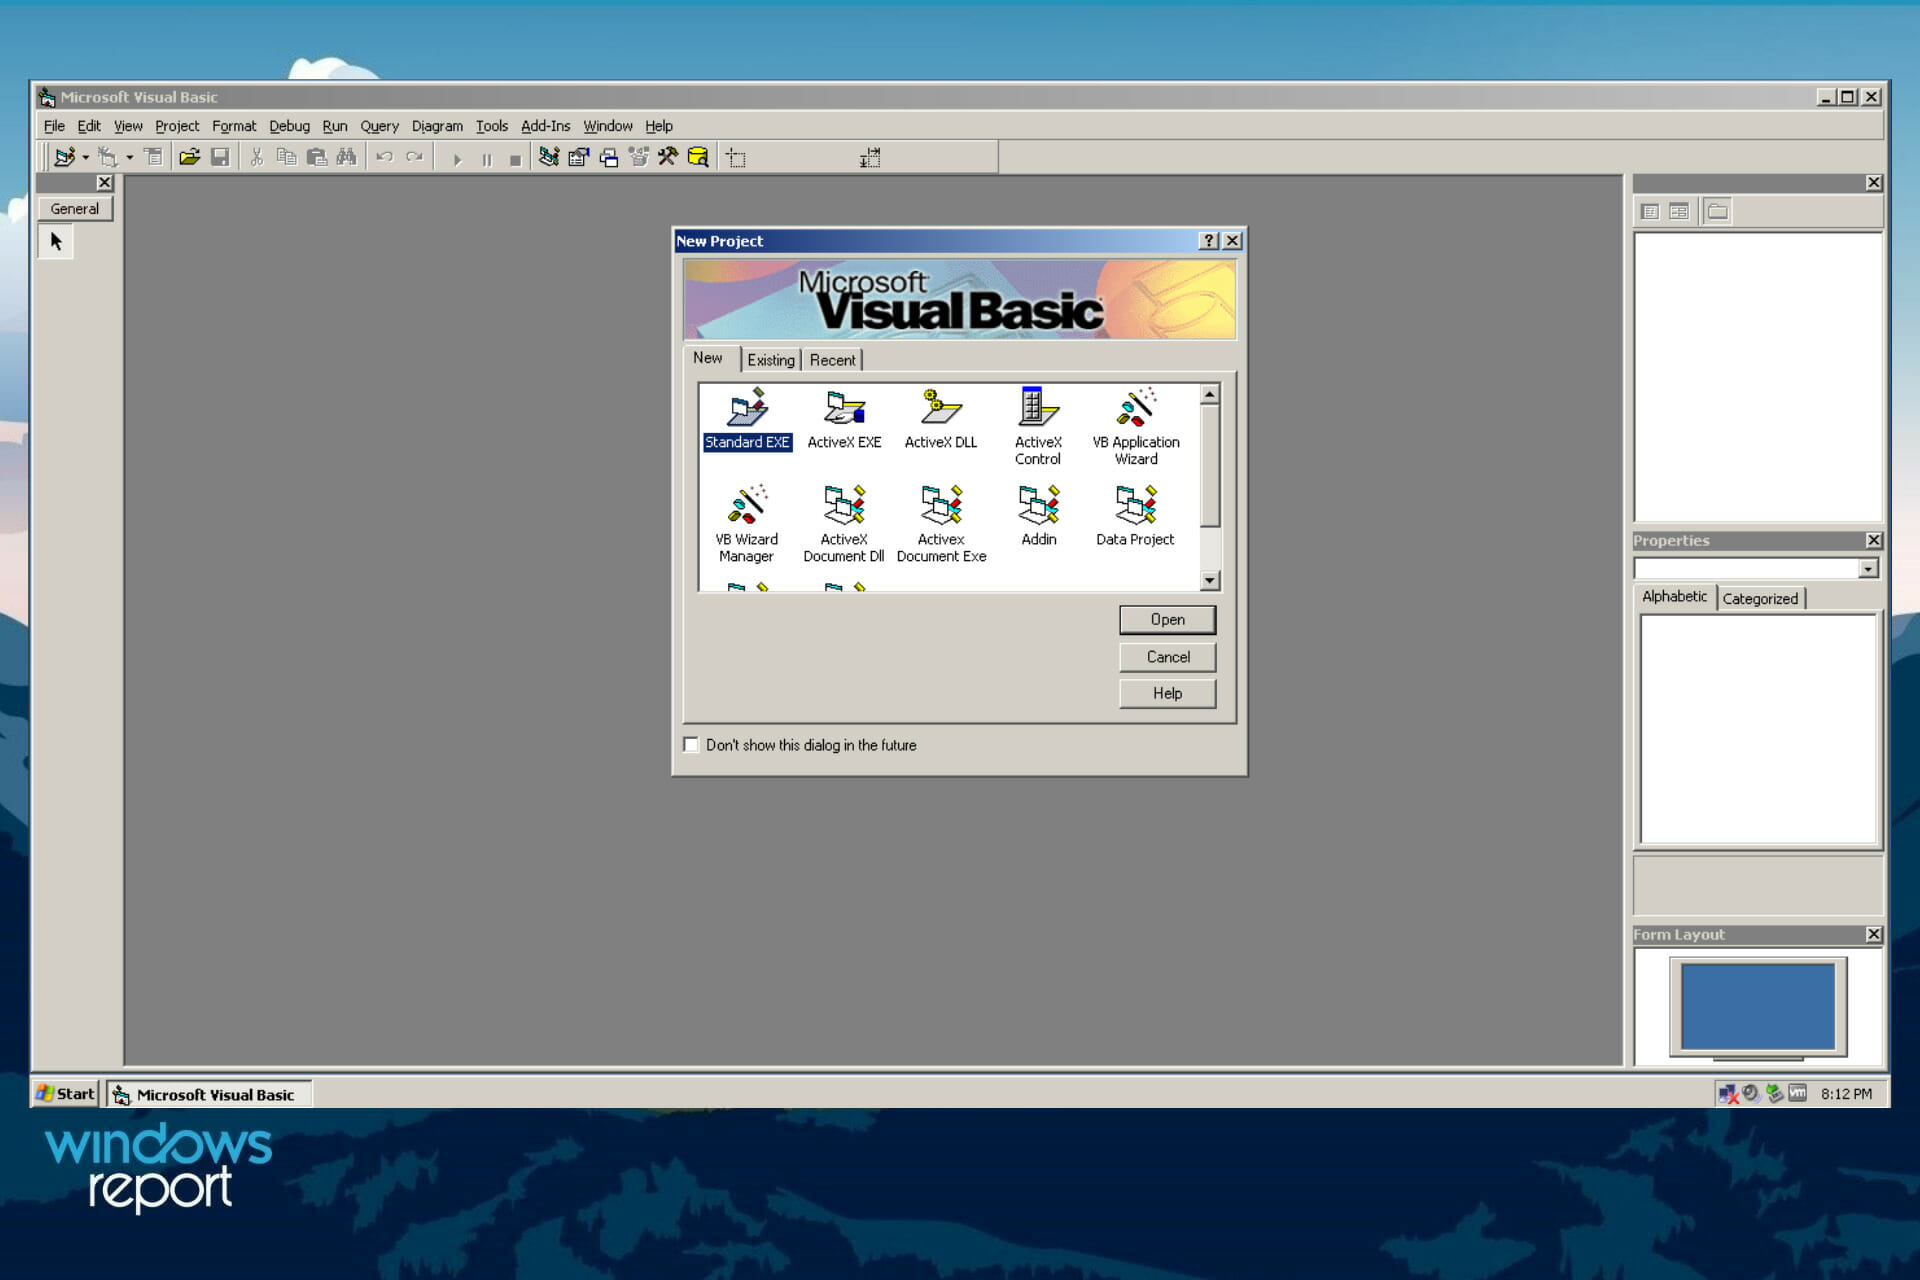Click the Form Layout Window toolbar icon

point(608,157)
